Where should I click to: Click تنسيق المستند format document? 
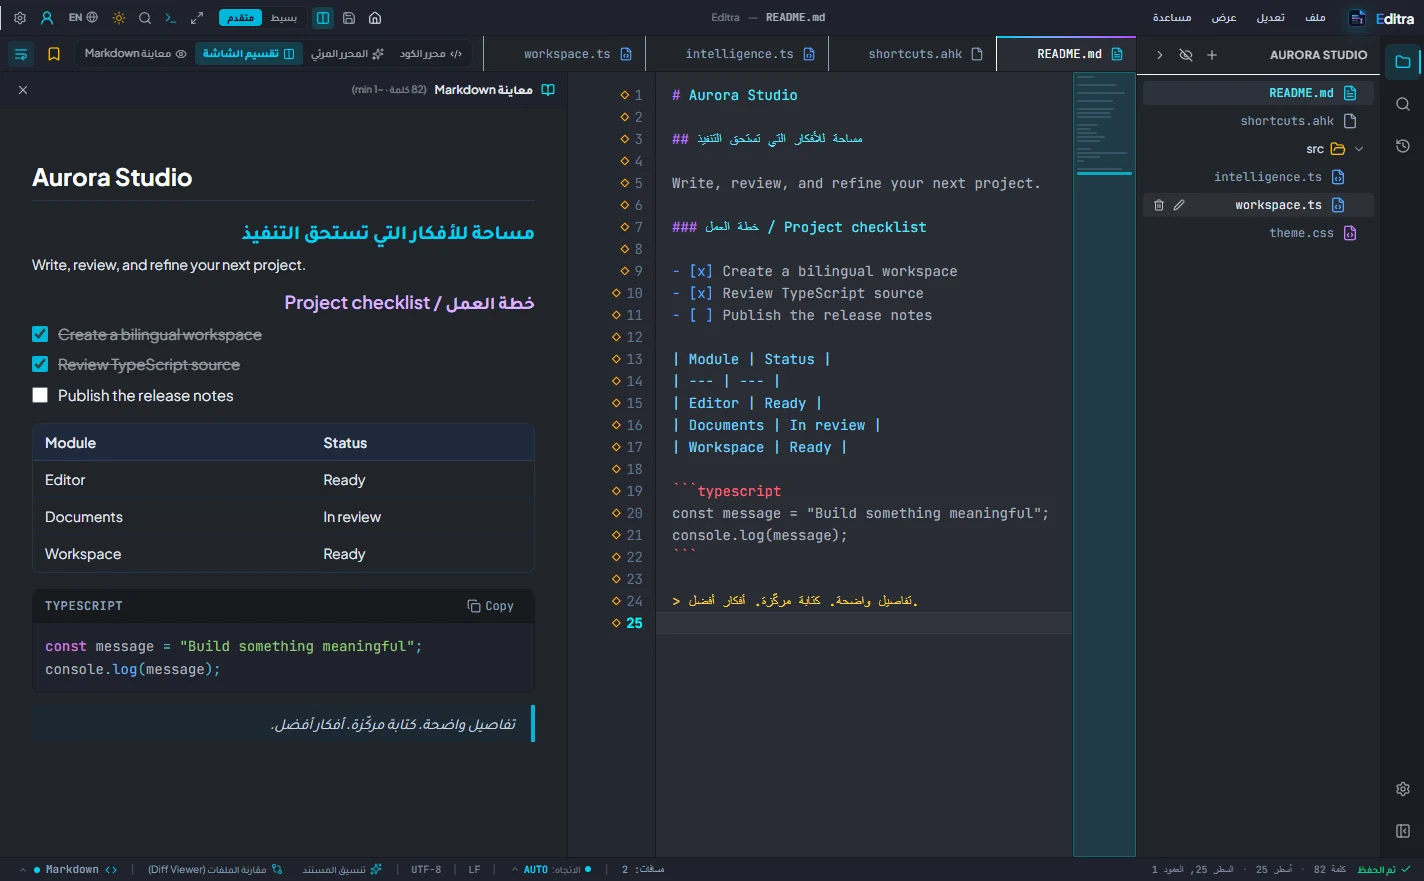point(342,869)
